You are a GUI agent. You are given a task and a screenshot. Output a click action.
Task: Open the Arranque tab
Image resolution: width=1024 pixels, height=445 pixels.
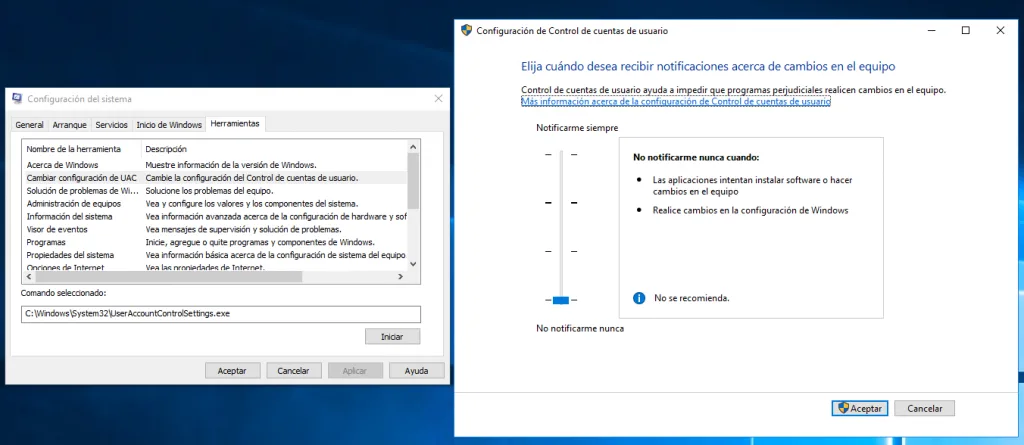pos(69,125)
